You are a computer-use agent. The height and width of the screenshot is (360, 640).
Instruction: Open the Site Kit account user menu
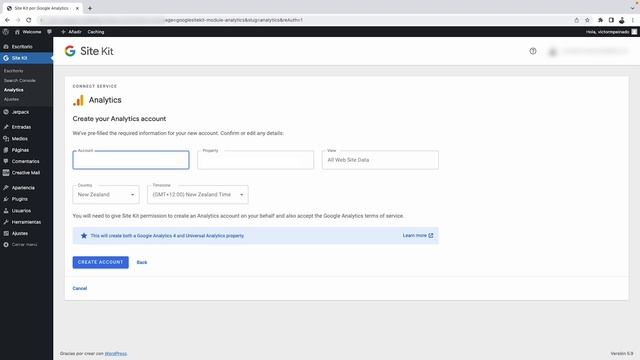click(589, 51)
